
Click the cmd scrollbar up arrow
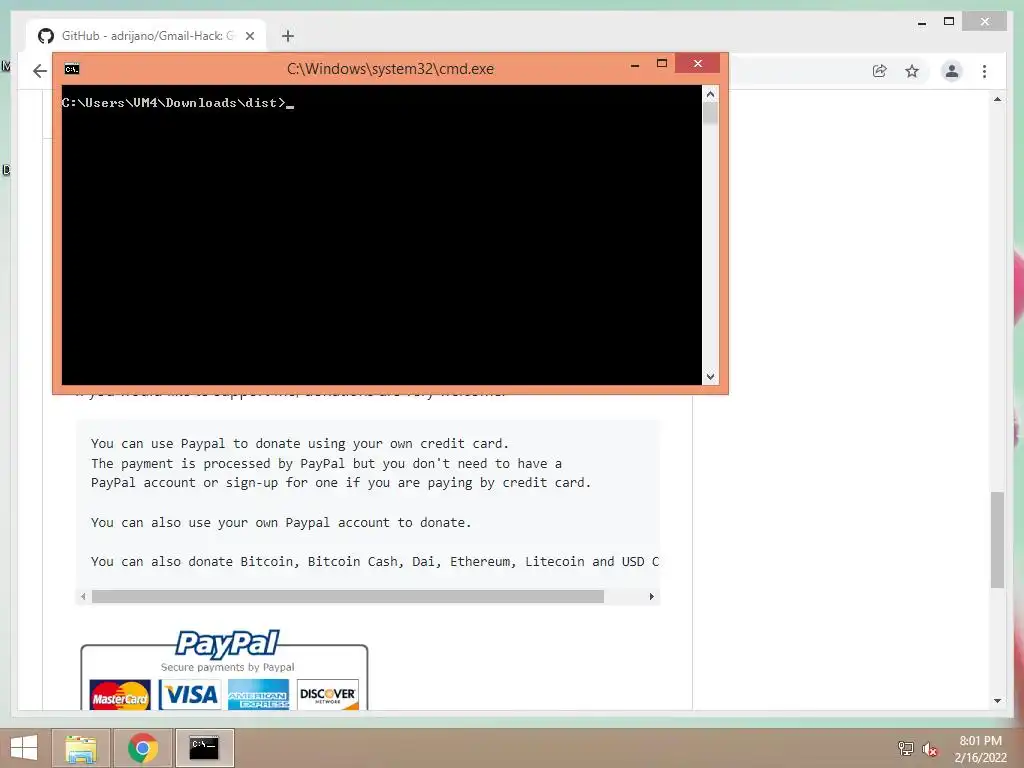pos(711,94)
